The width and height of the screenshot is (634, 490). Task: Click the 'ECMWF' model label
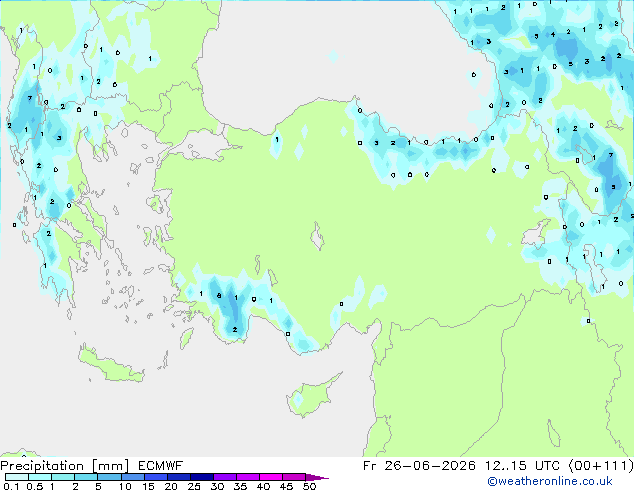[161, 466]
